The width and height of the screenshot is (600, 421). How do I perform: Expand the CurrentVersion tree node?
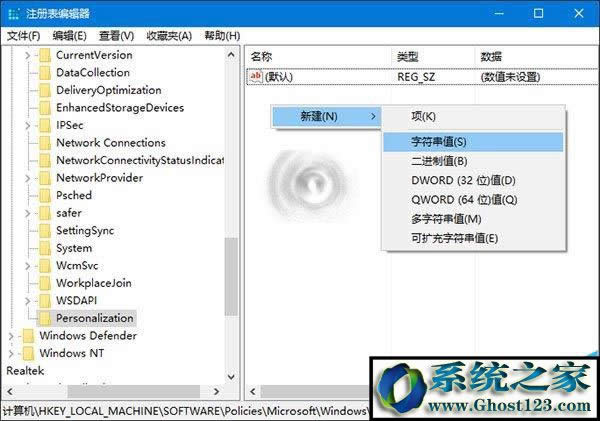pos(28,55)
